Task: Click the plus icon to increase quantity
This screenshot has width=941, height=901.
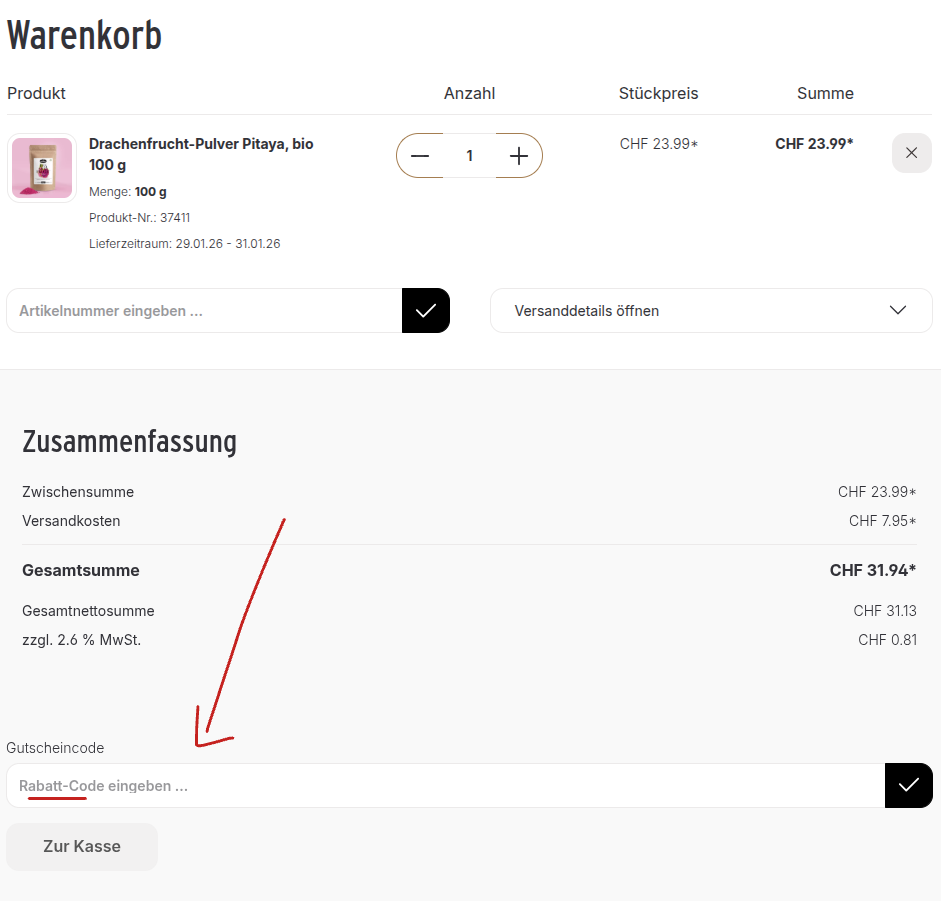Action: [518, 156]
